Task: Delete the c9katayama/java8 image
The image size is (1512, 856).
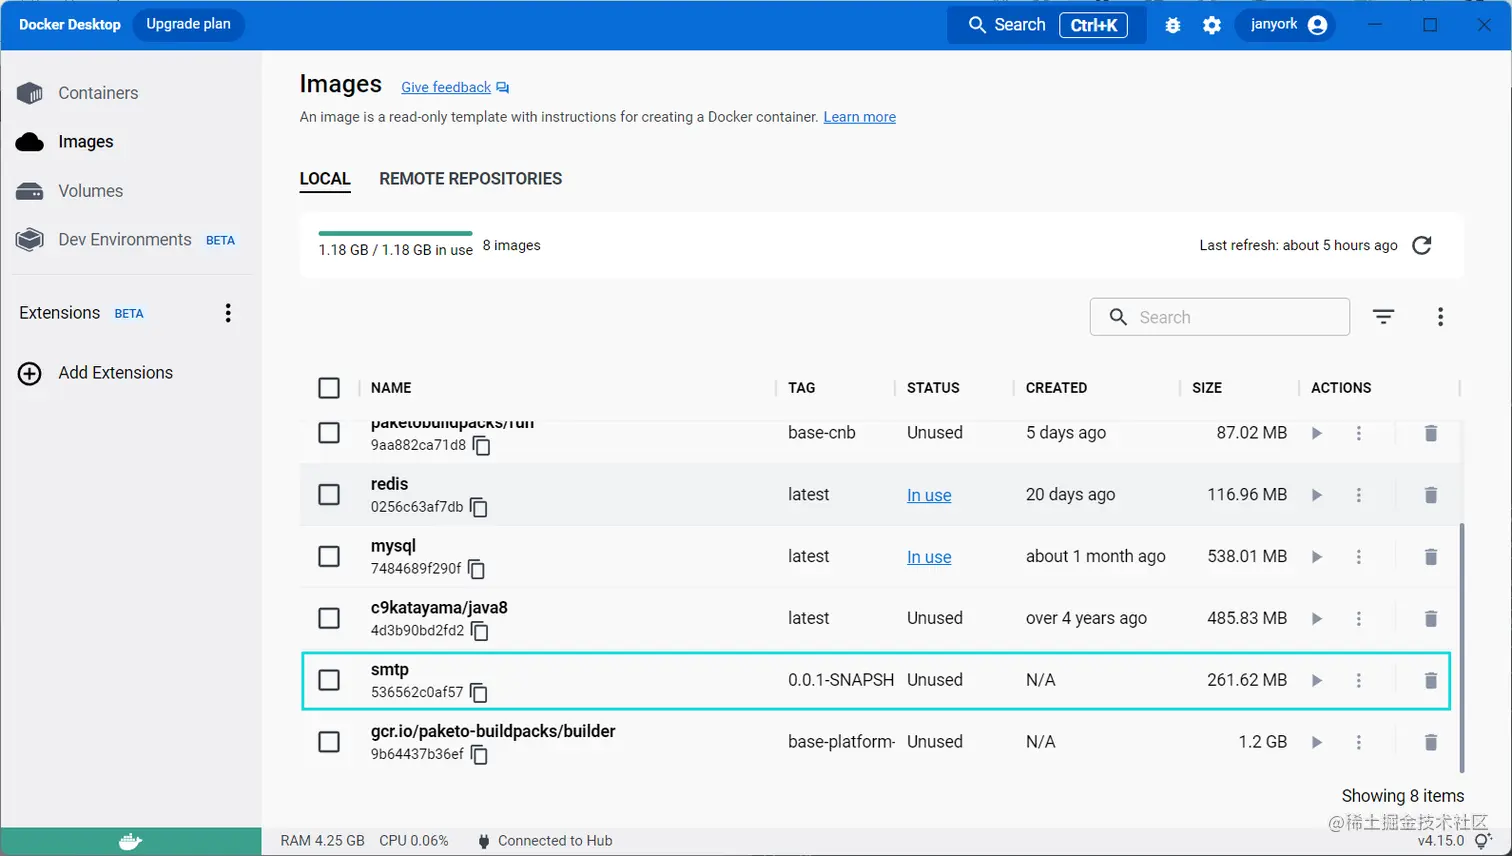Action: point(1431,619)
